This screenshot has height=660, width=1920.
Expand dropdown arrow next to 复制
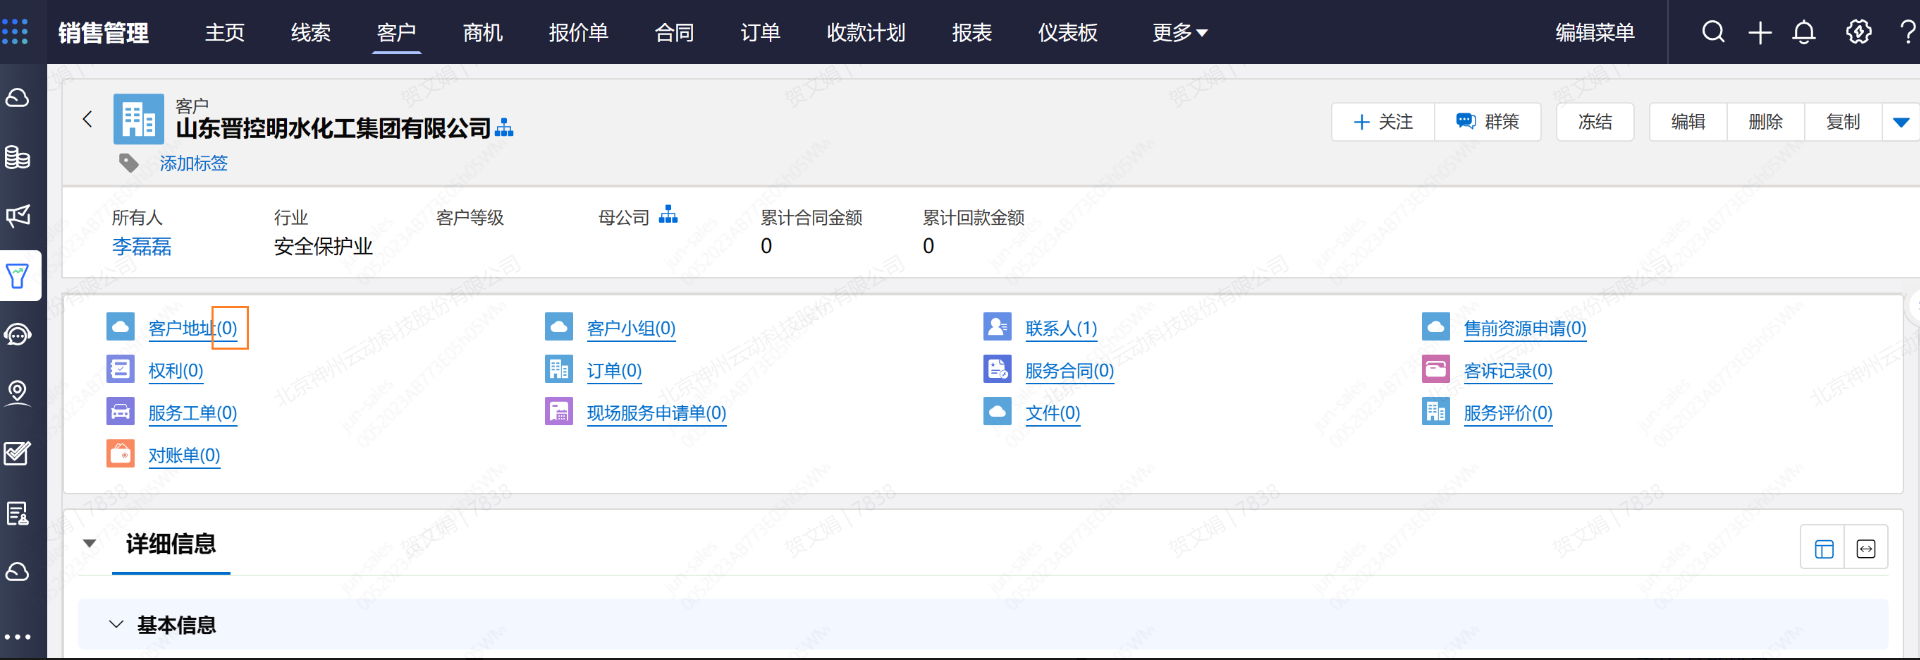click(x=1901, y=122)
